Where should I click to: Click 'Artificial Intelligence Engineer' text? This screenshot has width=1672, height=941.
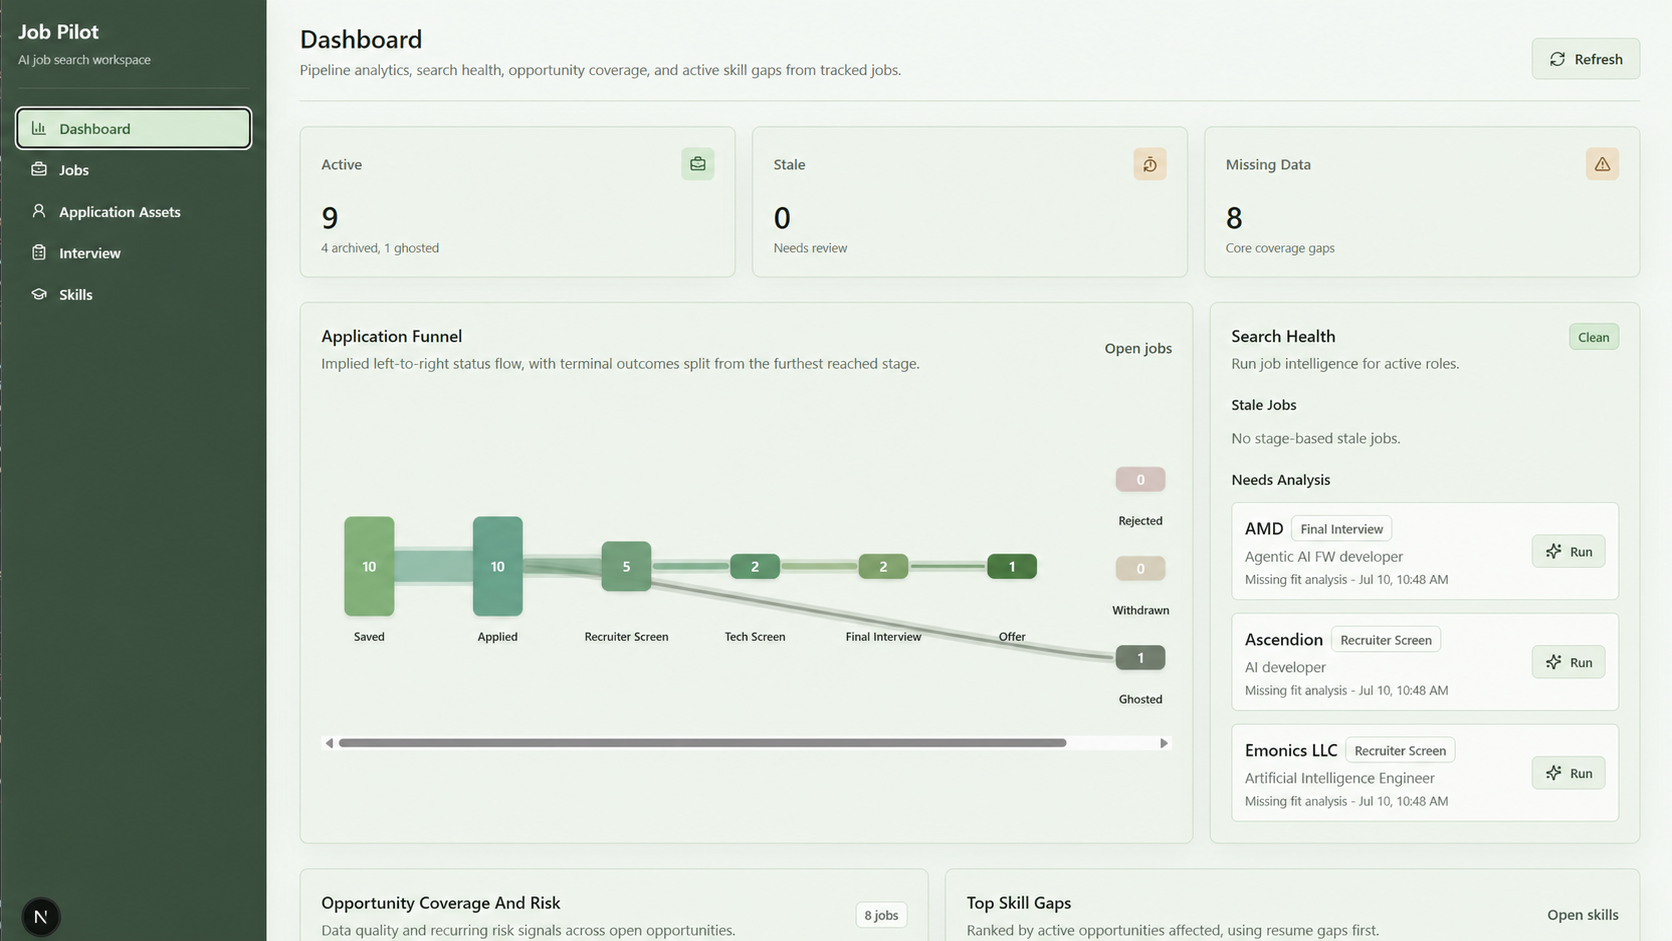(1340, 778)
